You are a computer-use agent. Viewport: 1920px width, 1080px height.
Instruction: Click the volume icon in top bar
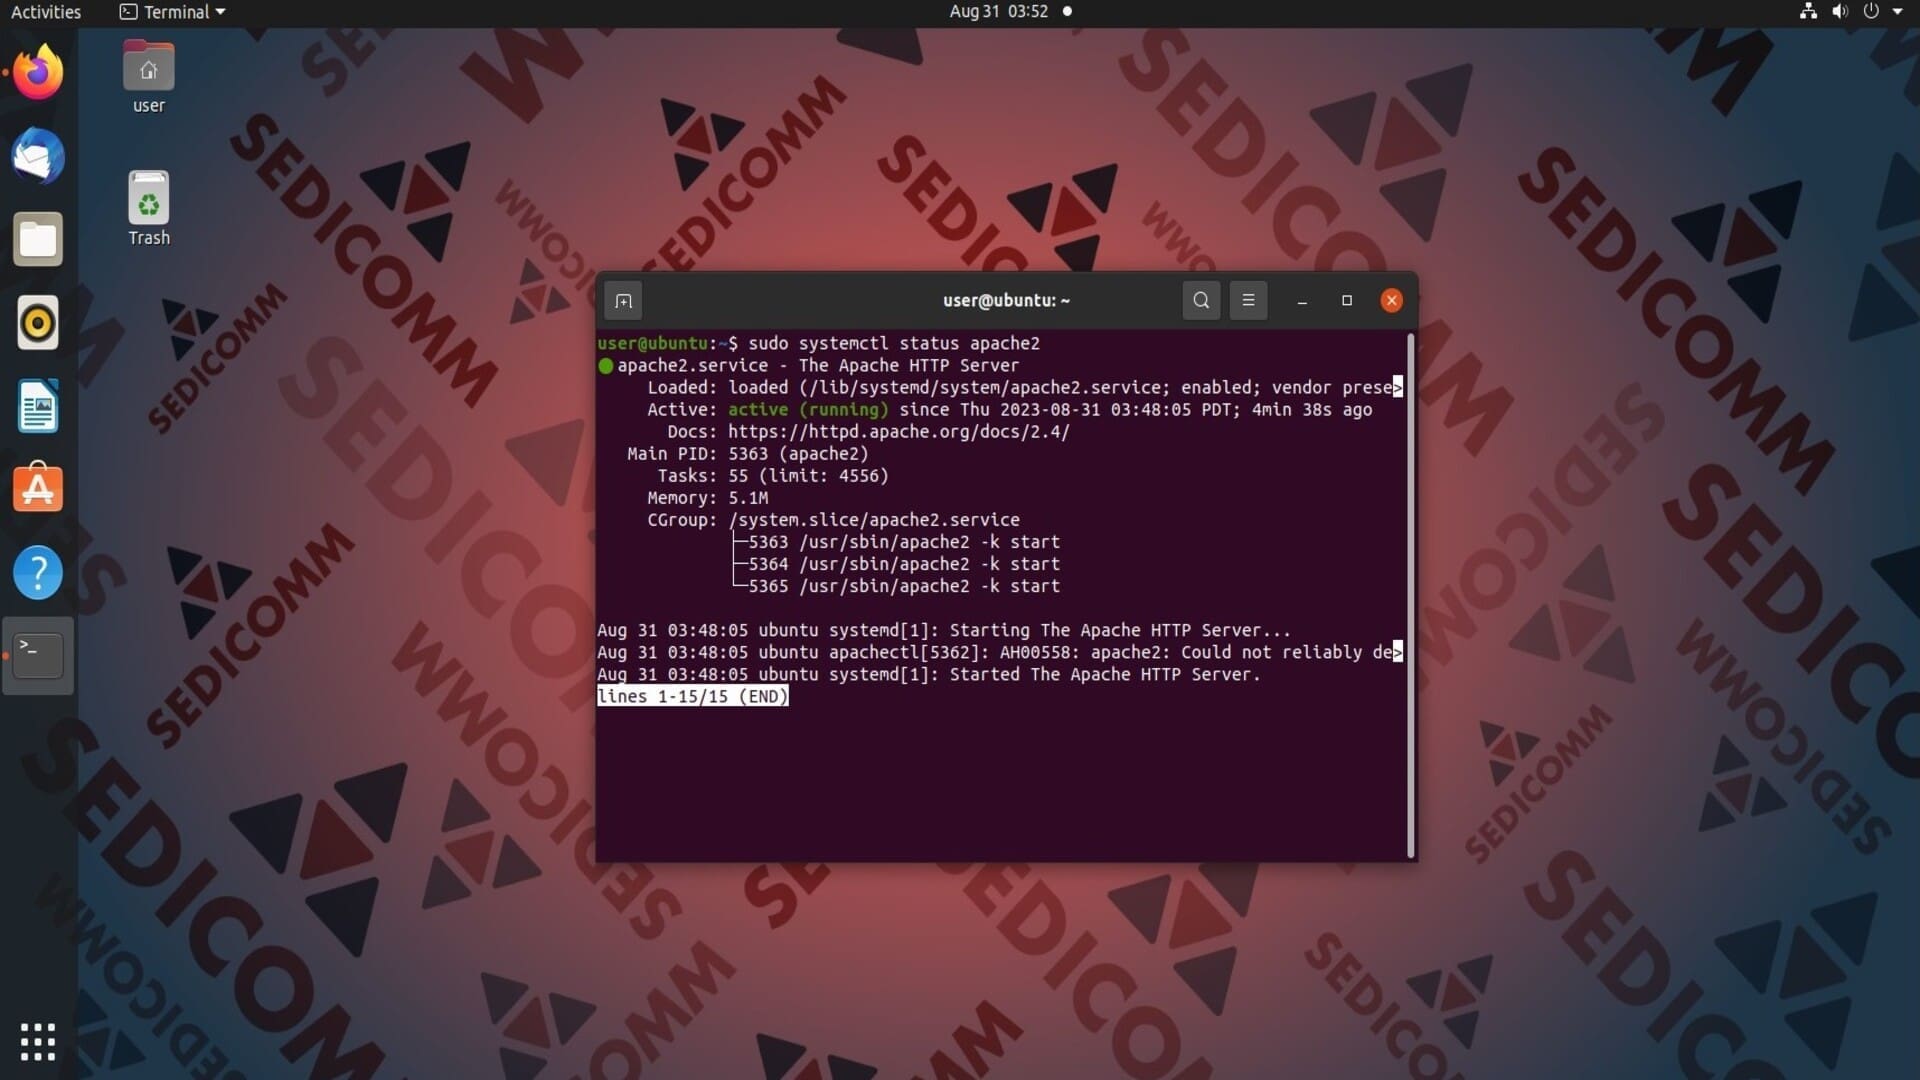[x=1840, y=11]
